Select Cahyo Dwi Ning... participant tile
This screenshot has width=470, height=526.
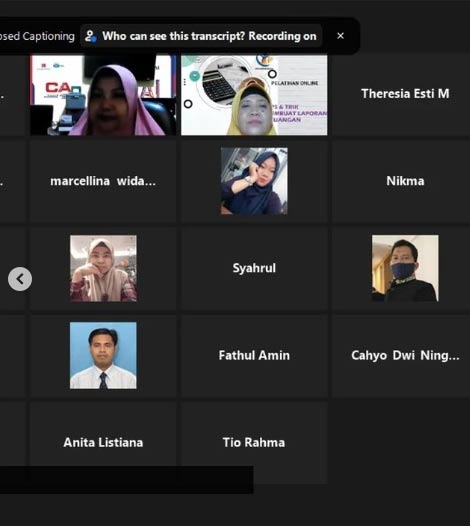click(401, 356)
